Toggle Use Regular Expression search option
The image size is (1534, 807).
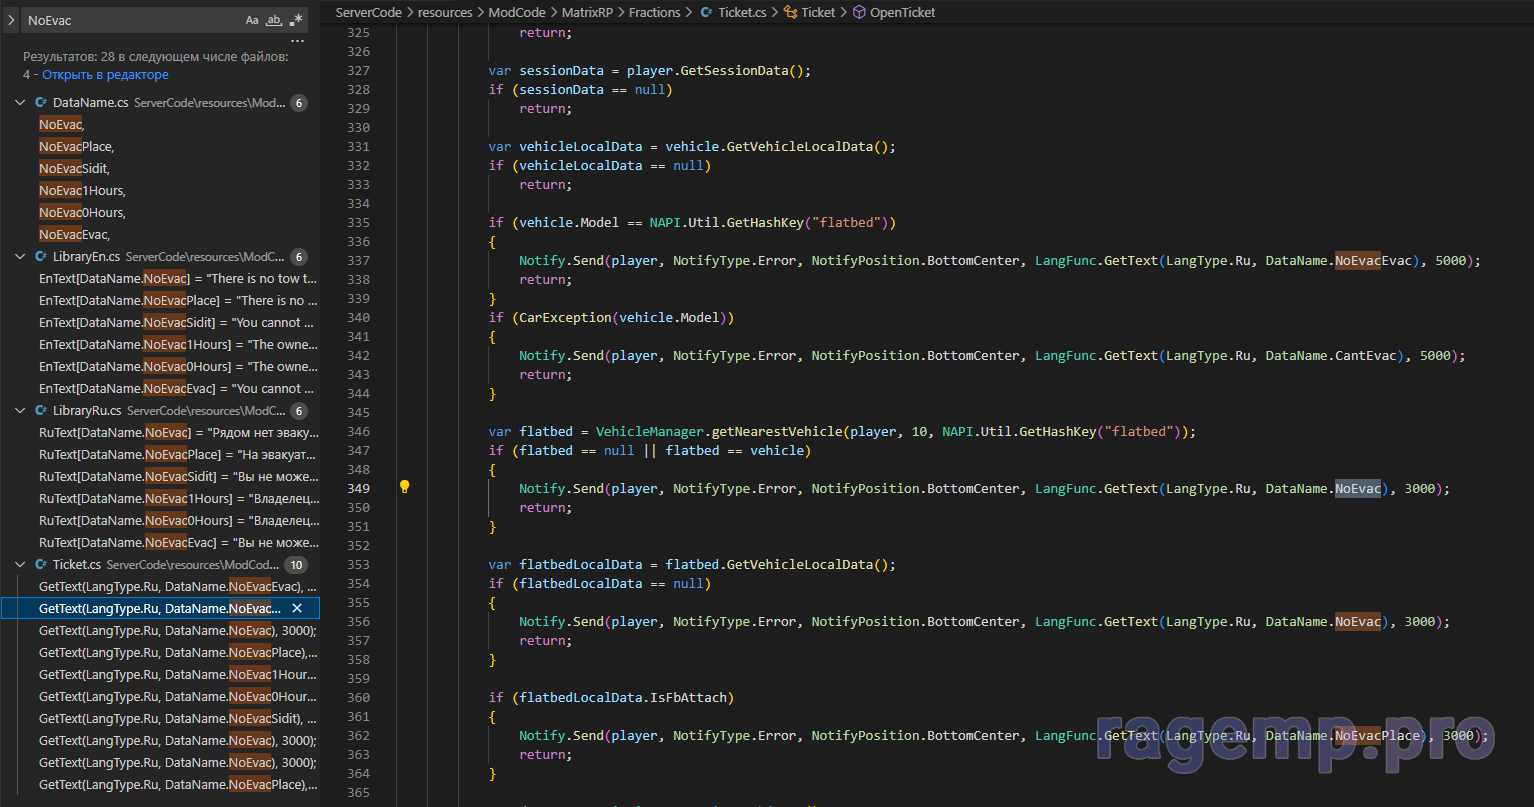296,20
